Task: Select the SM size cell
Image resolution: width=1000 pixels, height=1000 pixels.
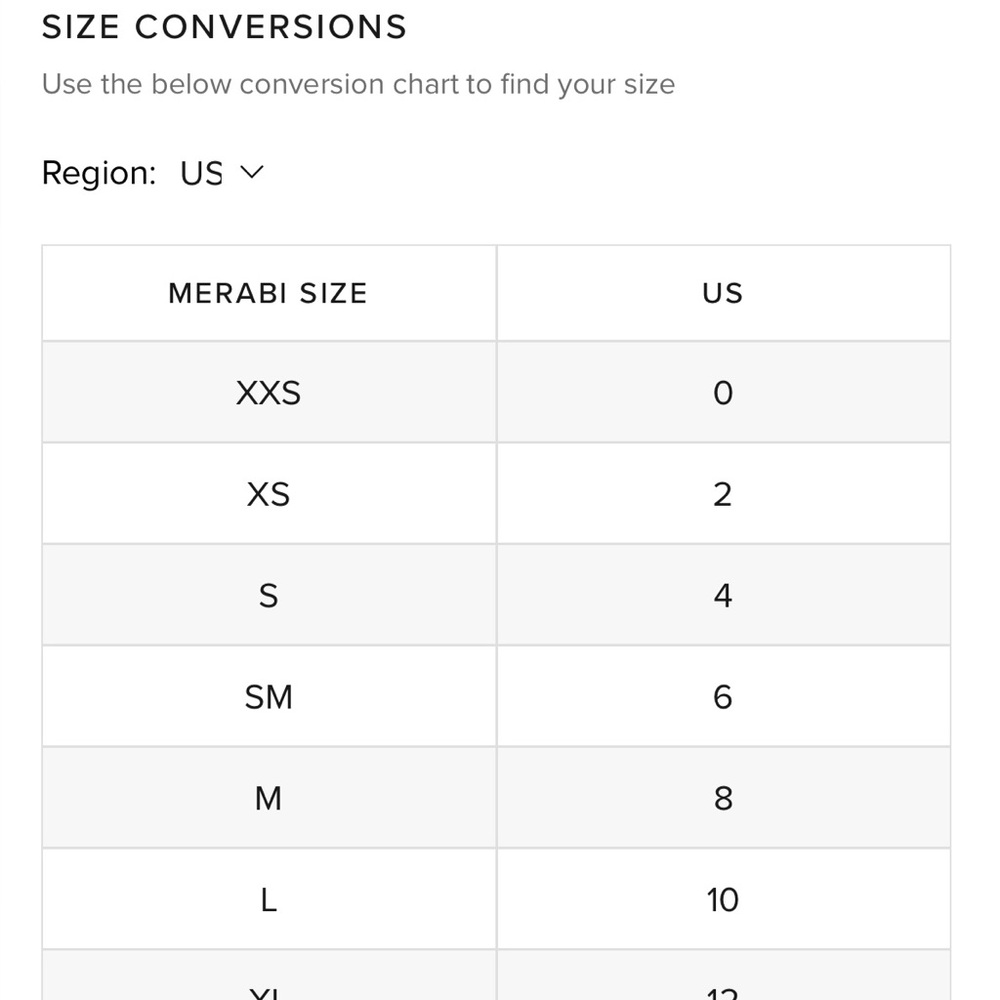Action: (268, 696)
